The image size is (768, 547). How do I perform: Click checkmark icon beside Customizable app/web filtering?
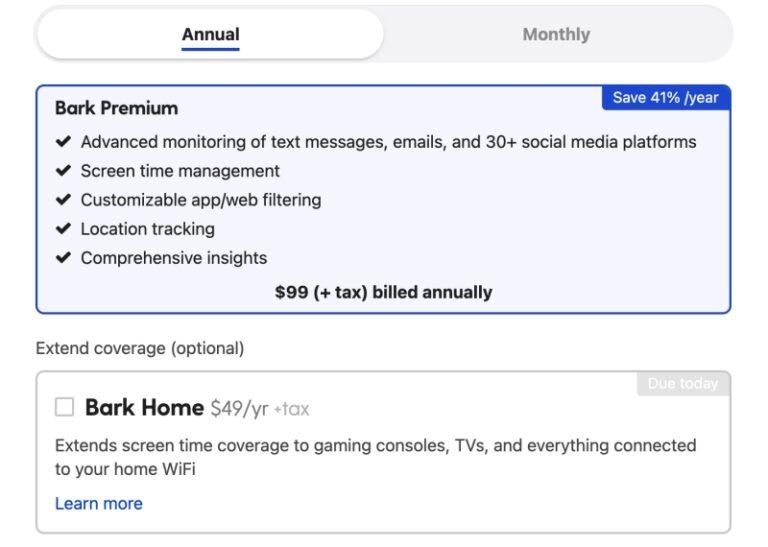click(x=64, y=200)
